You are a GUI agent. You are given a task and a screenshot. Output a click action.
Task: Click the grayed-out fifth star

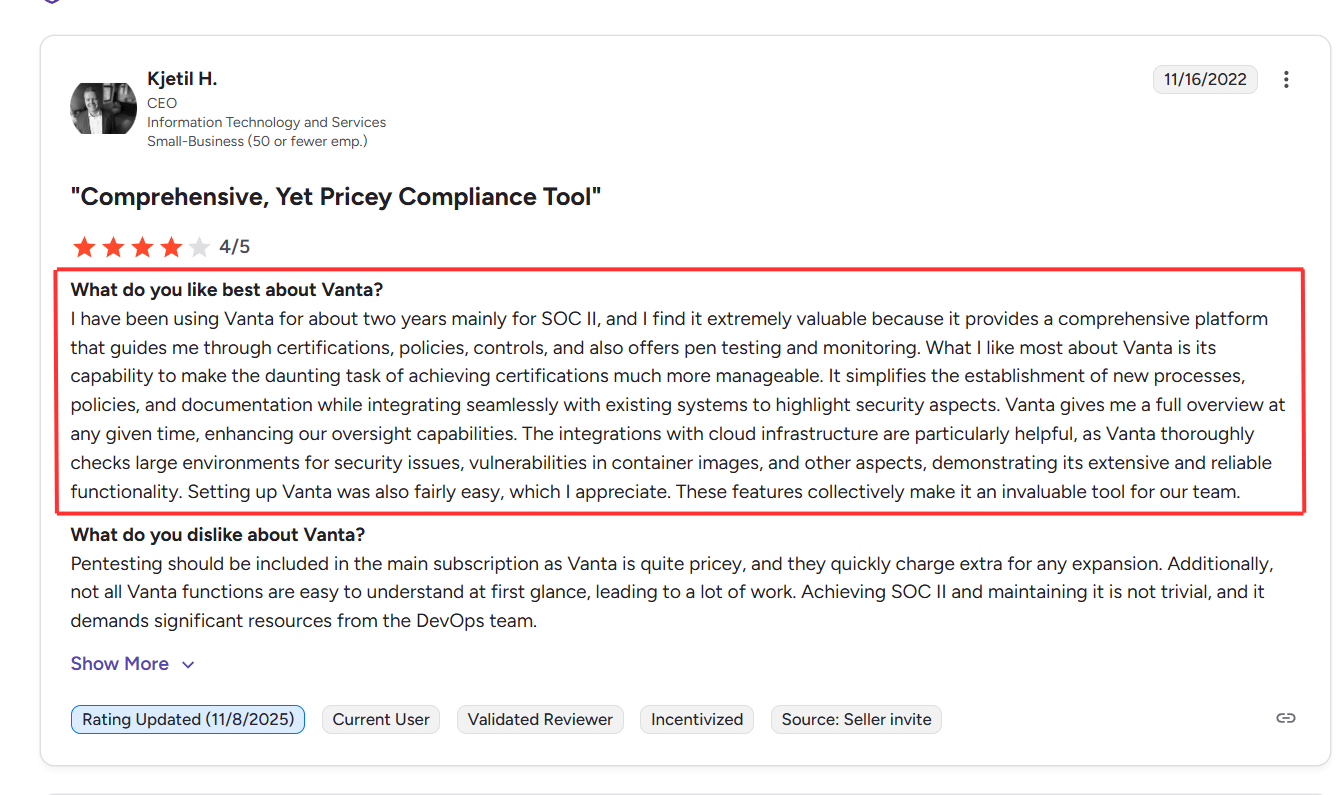[200, 245]
